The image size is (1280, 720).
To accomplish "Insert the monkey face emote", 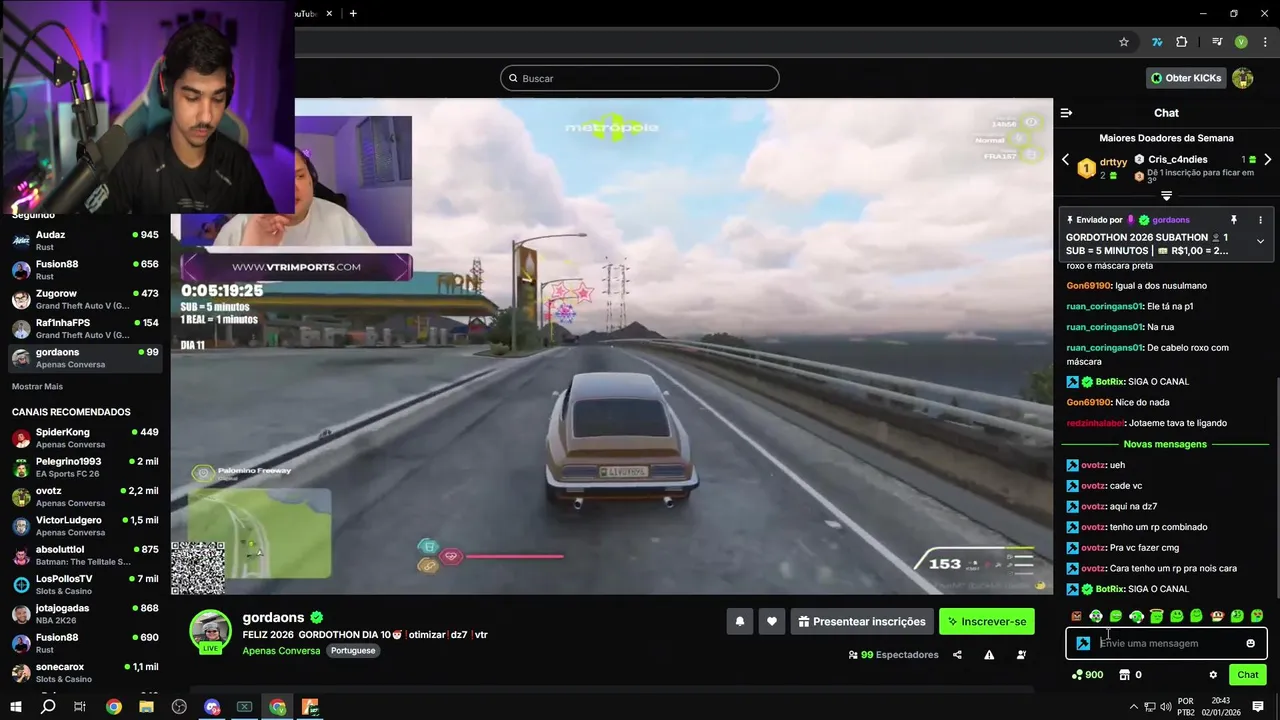I will (1216, 616).
